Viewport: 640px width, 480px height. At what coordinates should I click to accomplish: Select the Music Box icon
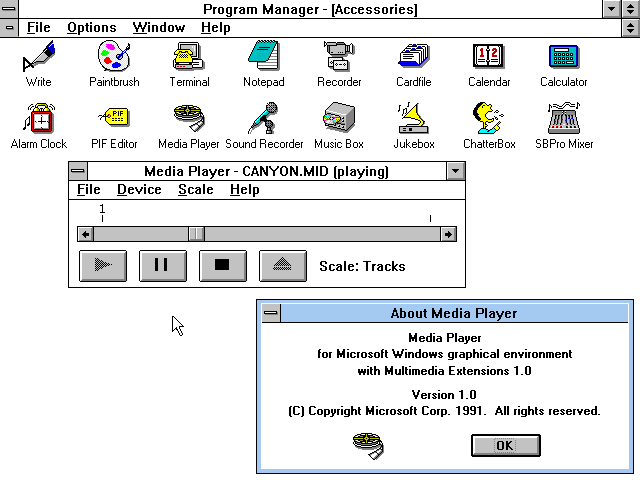pyautogui.click(x=339, y=118)
